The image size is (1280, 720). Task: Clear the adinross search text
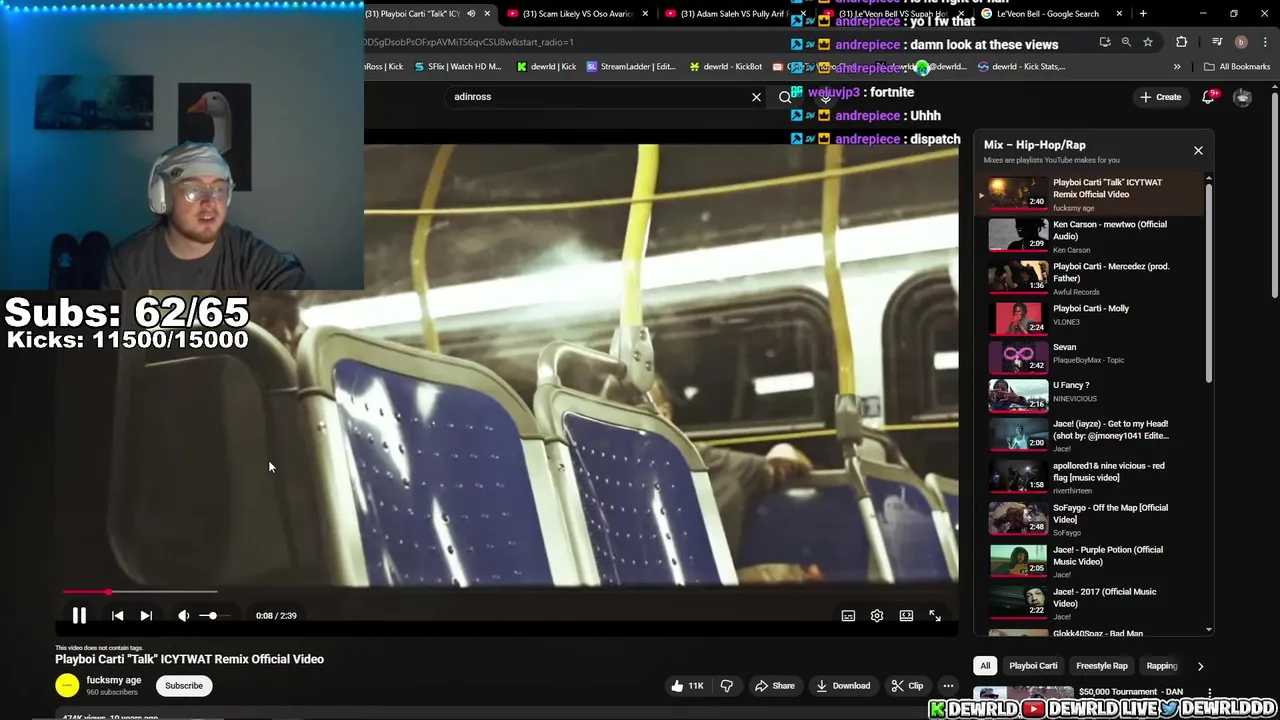click(756, 97)
